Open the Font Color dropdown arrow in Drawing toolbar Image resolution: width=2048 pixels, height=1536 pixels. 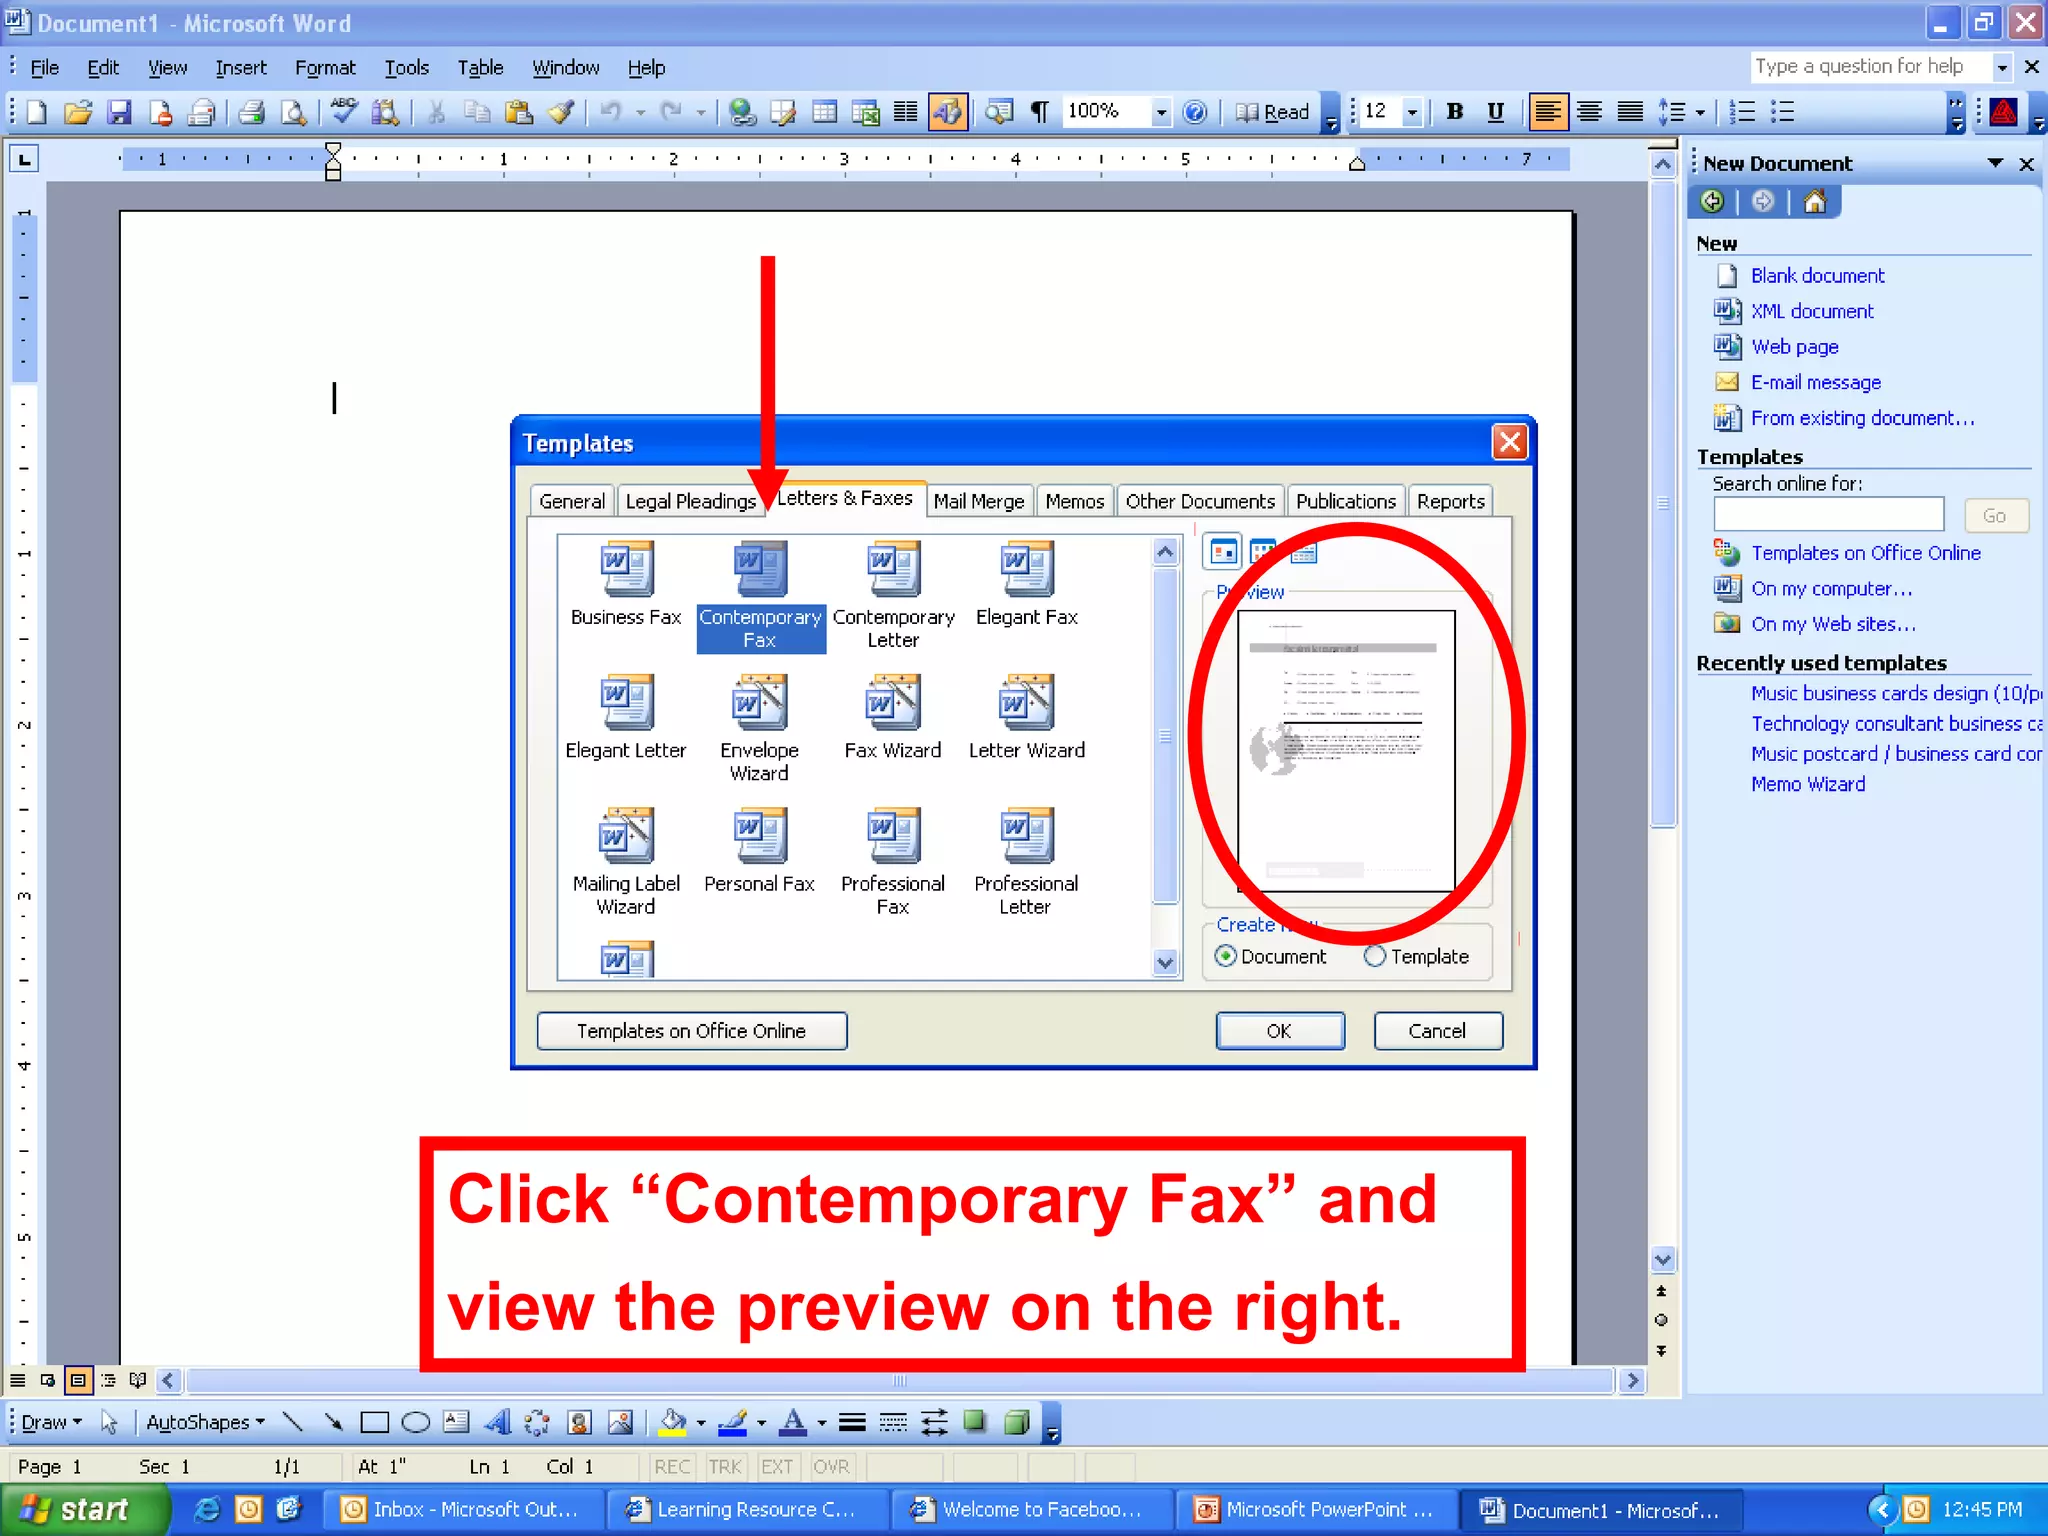click(x=822, y=1422)
